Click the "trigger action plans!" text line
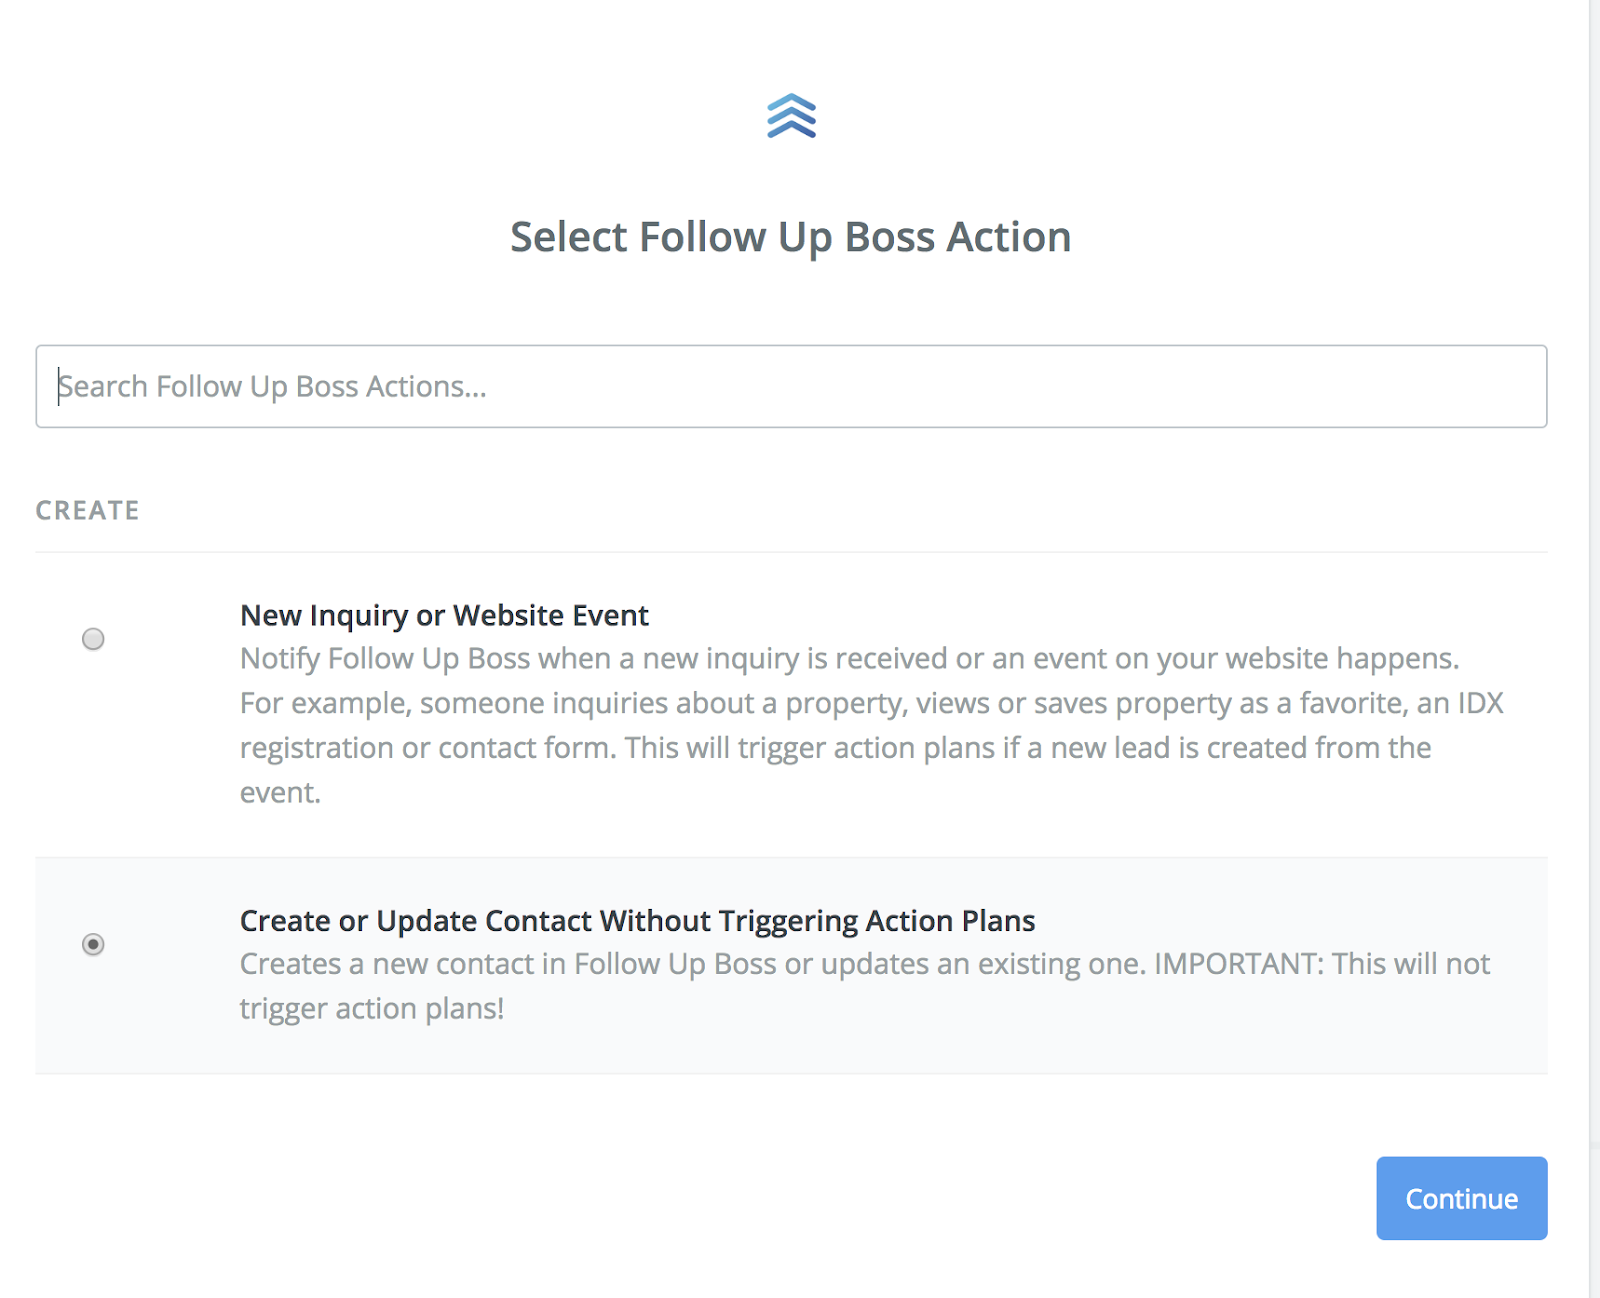1600x1298 pixels. pos(372,1008)
